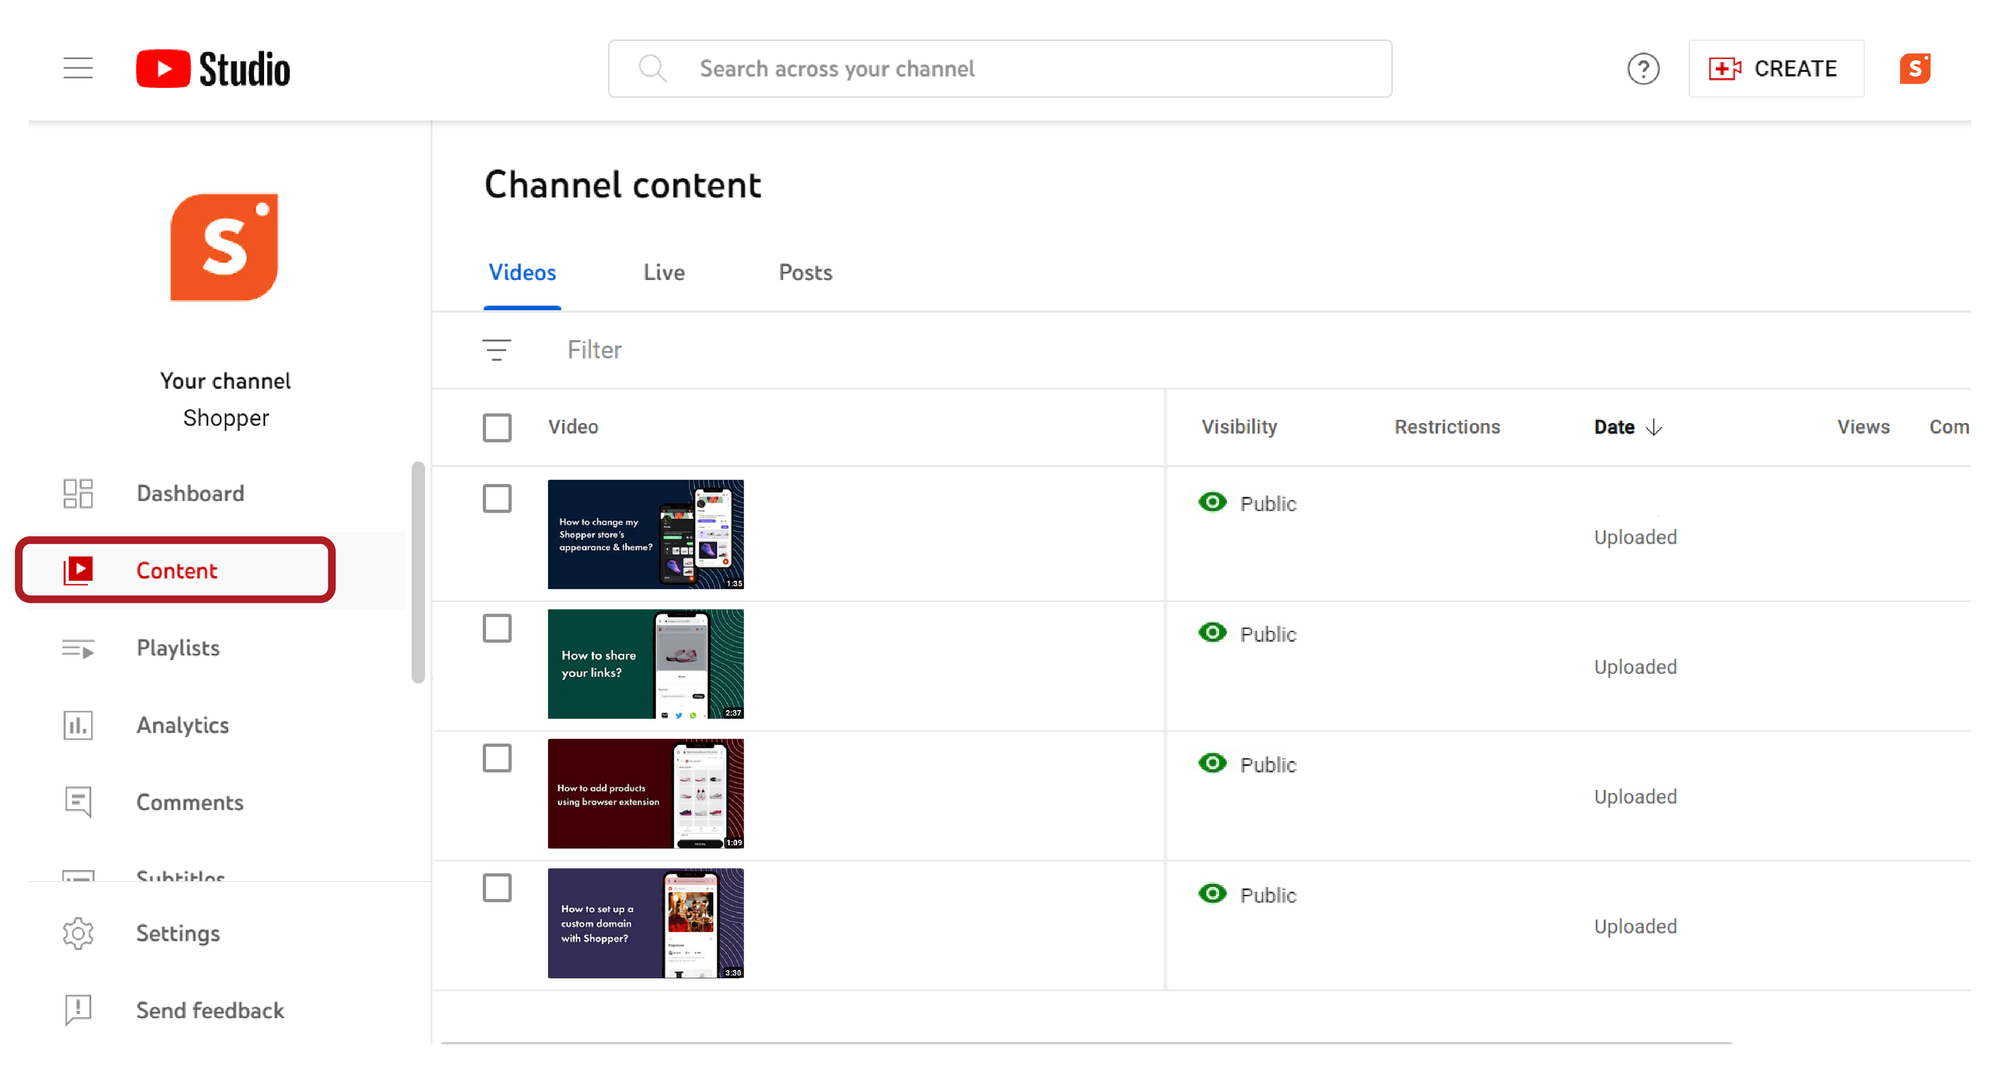Click the Playlists icon
Viewport: 2000px width, 1068px height.
click(78, 648)
